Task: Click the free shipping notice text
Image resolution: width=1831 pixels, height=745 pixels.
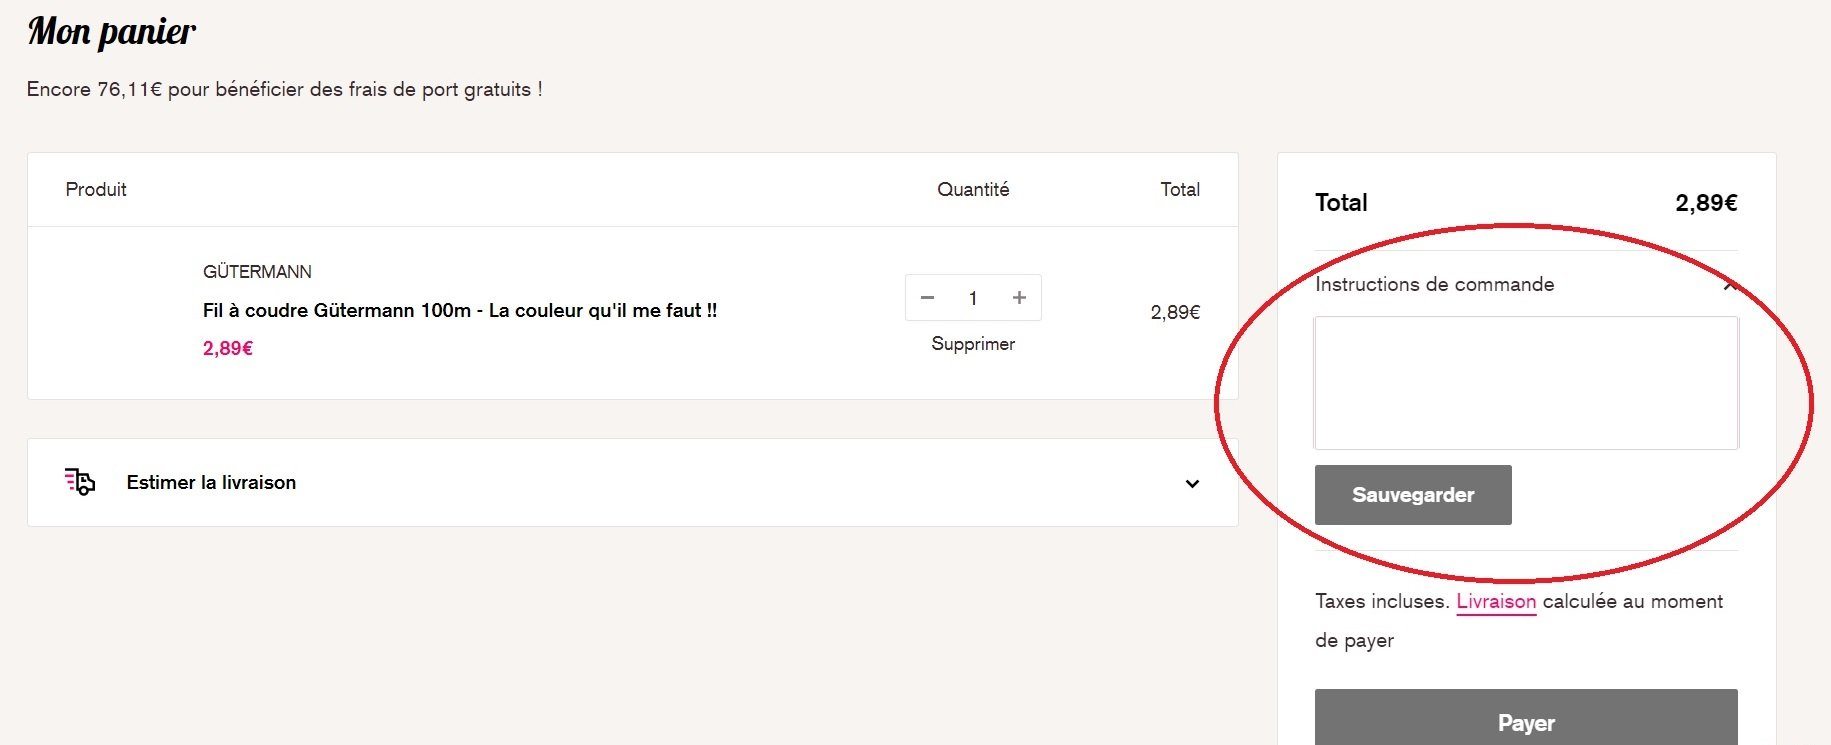Action: [x=284, y=90]
